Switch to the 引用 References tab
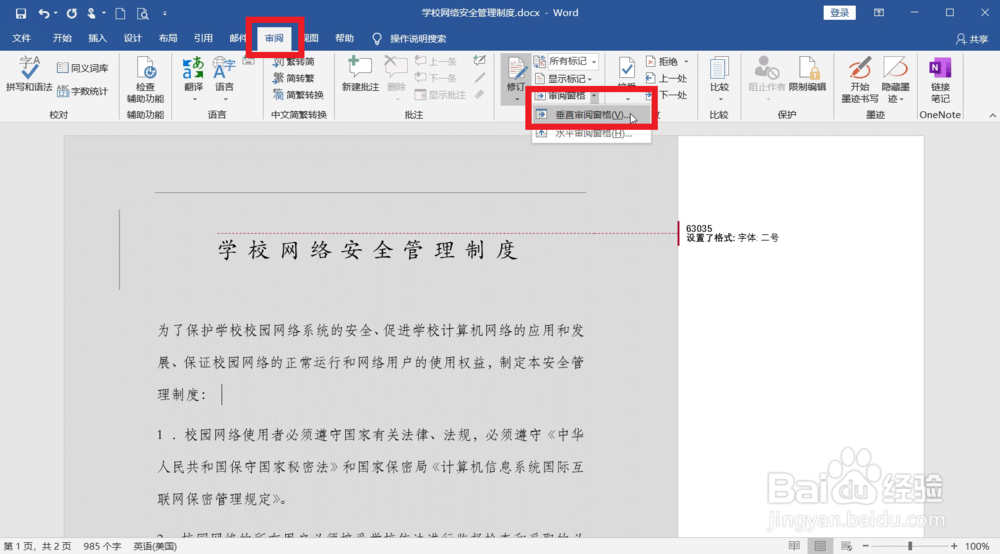This screenshot has width=1000, height=554. click(203, 39)
